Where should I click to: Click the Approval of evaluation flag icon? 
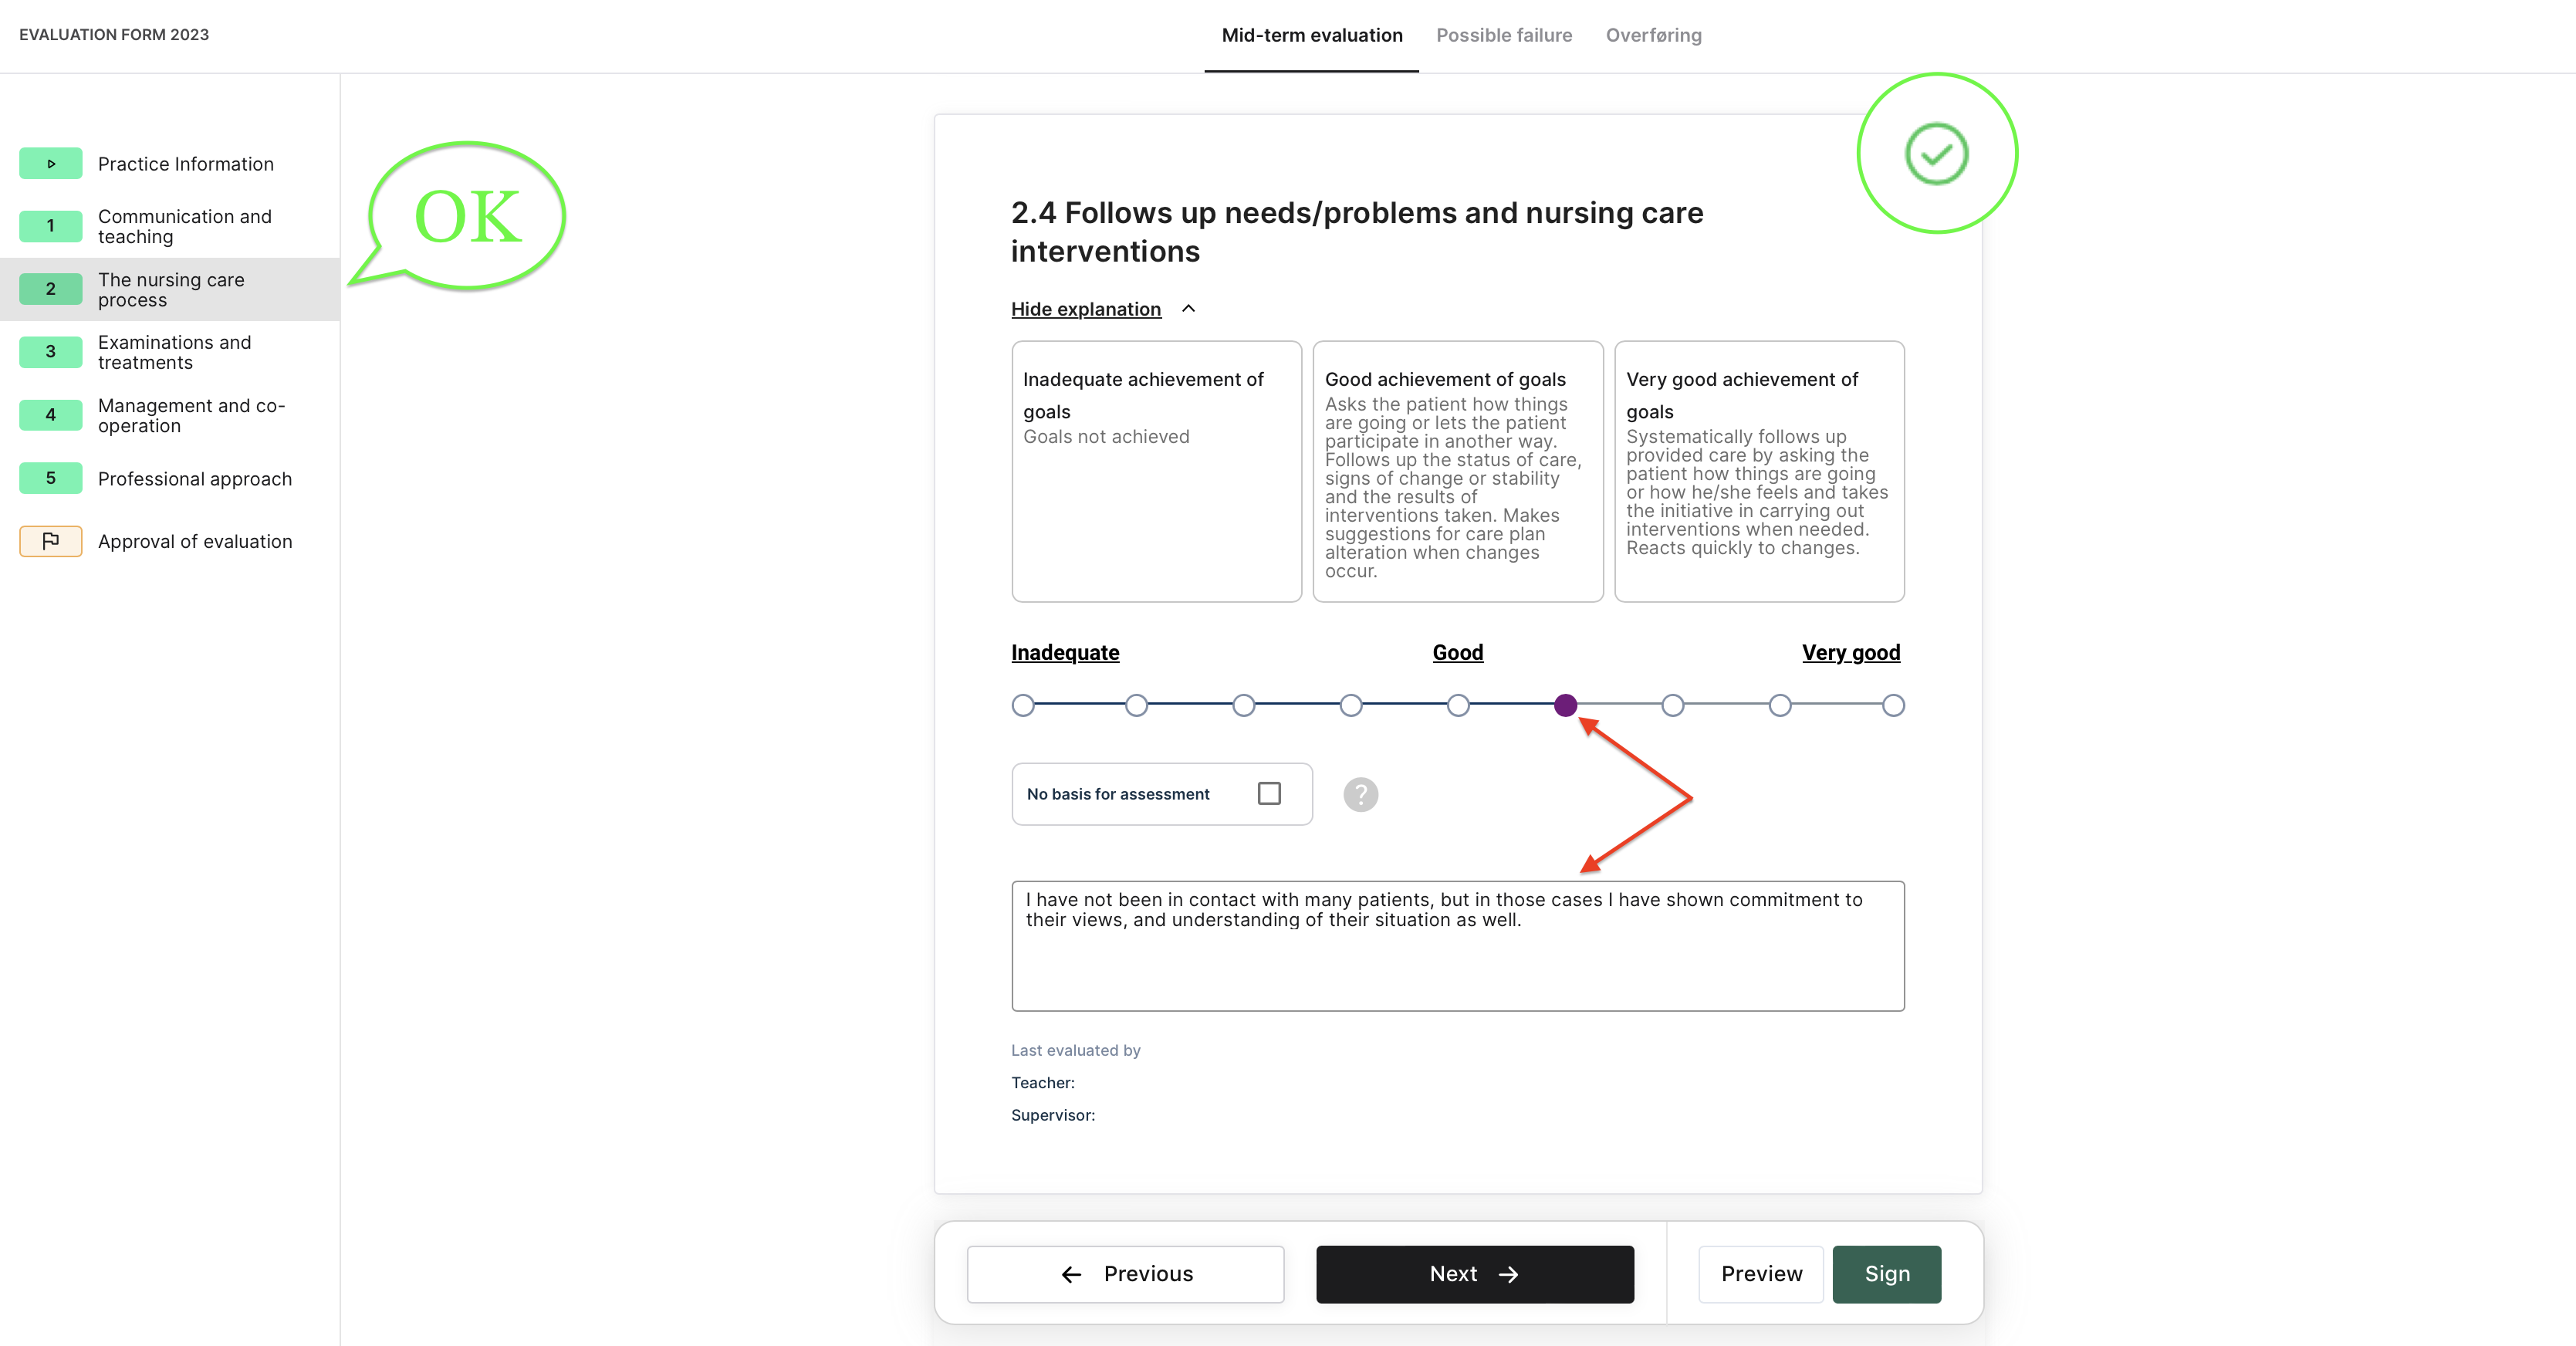(x=50, y=541)
